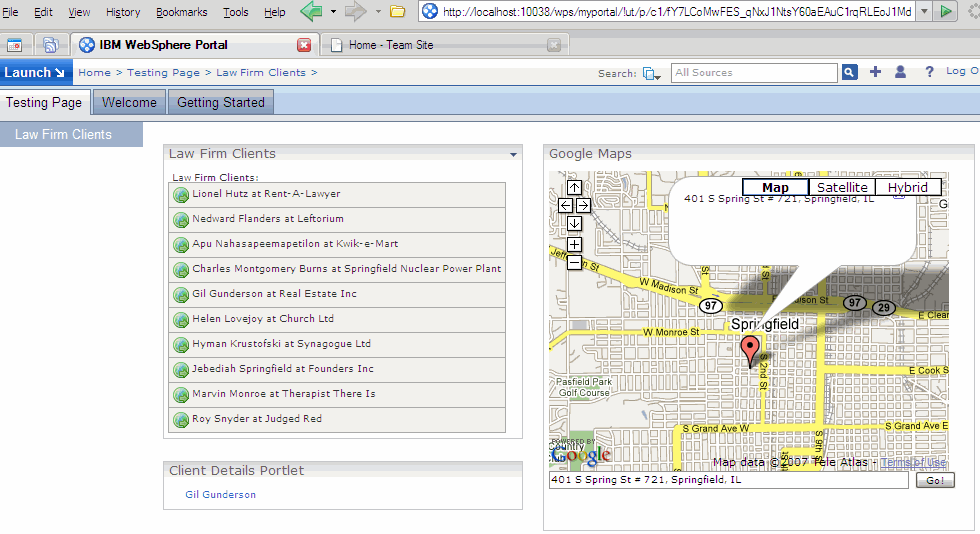This screenshot has width=980, height=534.
Task: Click globe icon beside Nedward Flanders
Action: click(x=181, y=220)
